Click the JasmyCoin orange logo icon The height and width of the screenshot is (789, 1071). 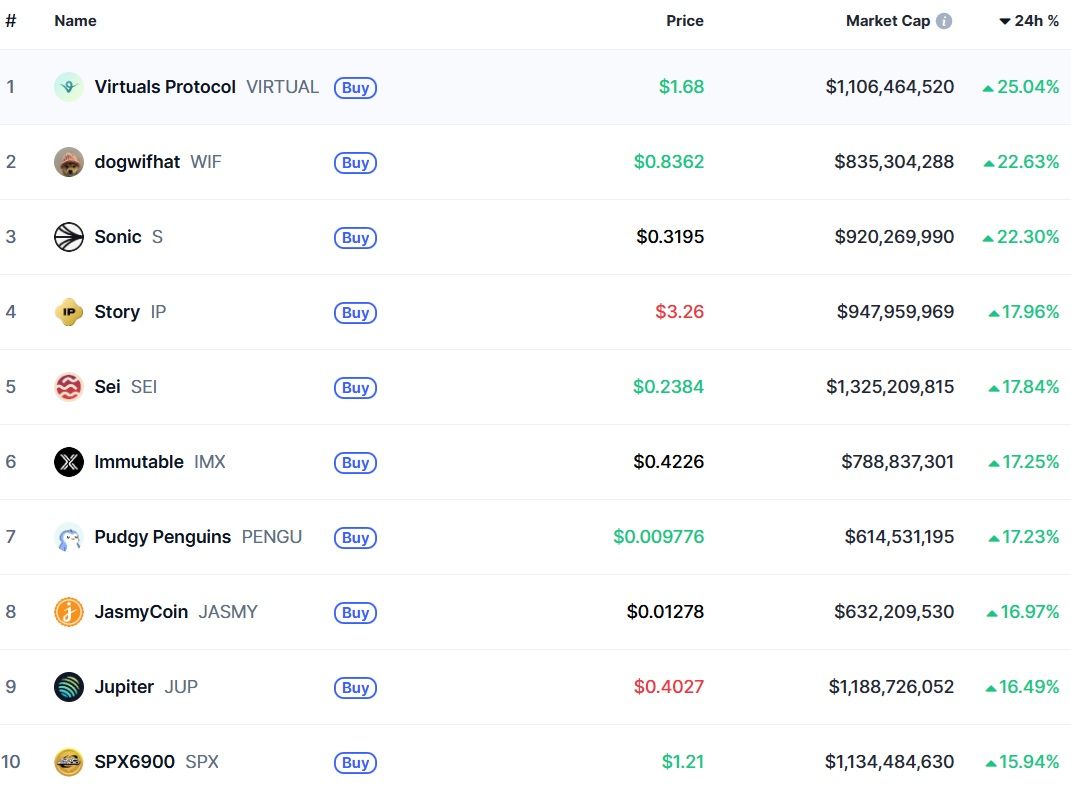coord(68,612)
